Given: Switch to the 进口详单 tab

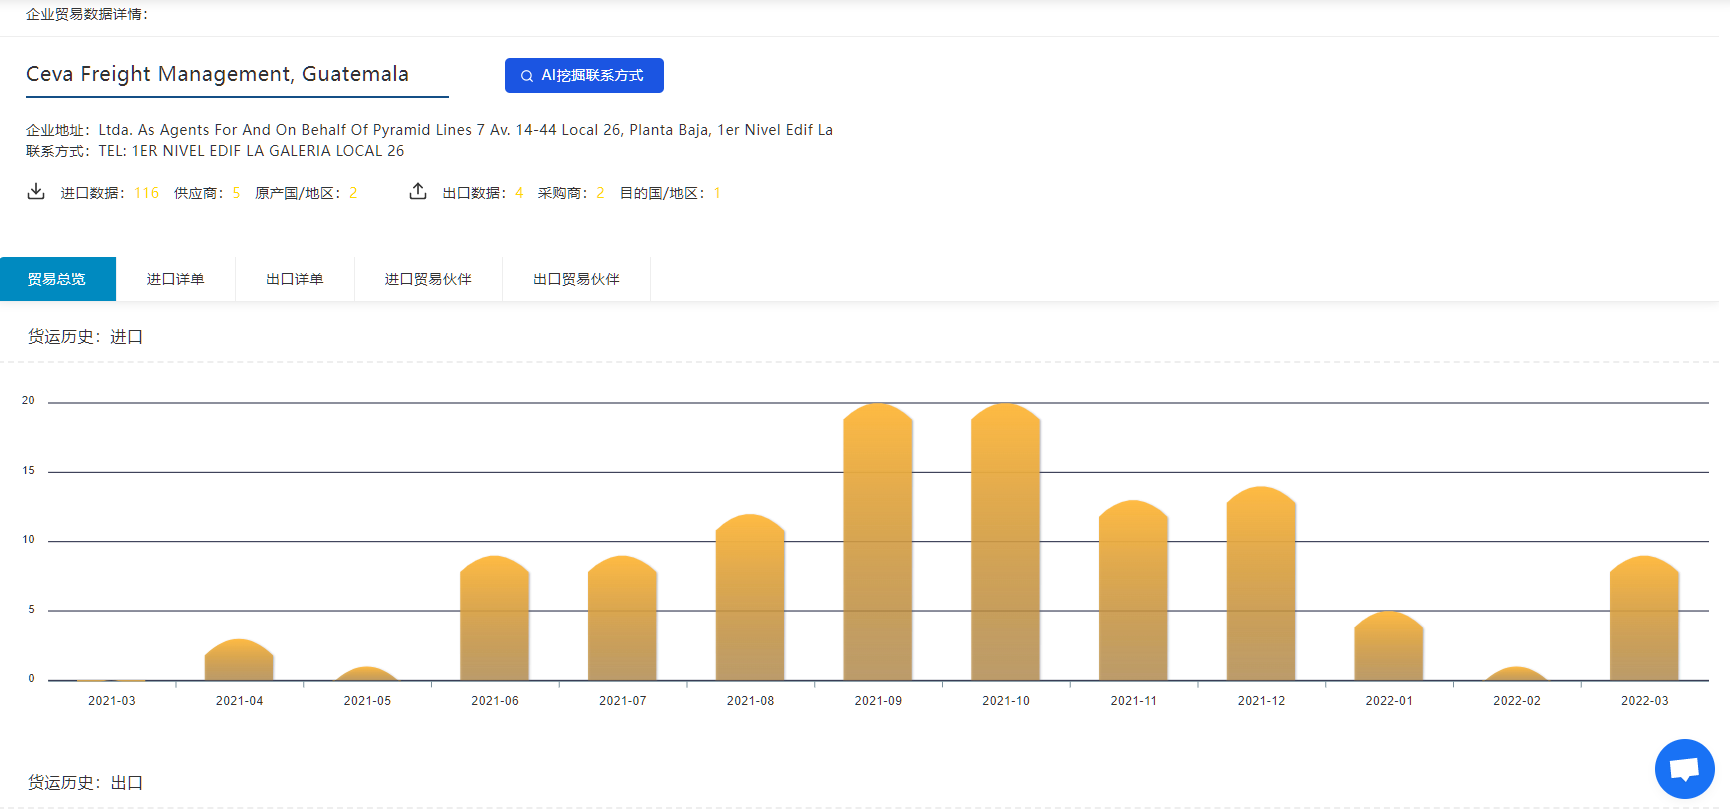Looking at the screenshot, I should [x=175, y=279].
